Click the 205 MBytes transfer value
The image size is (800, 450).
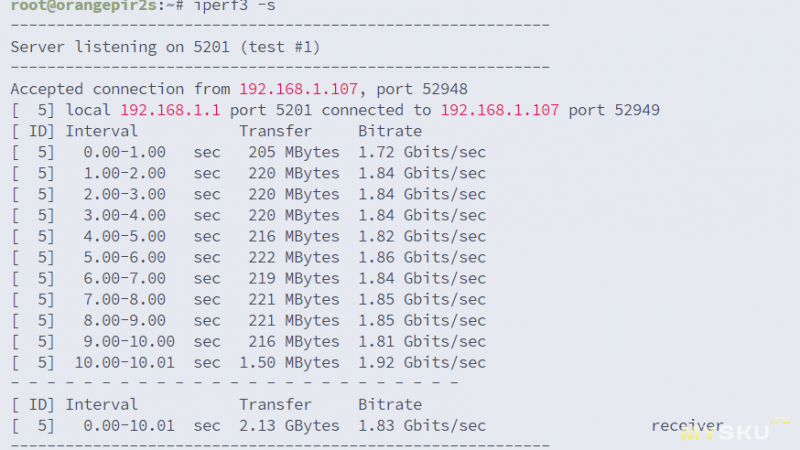293,152
